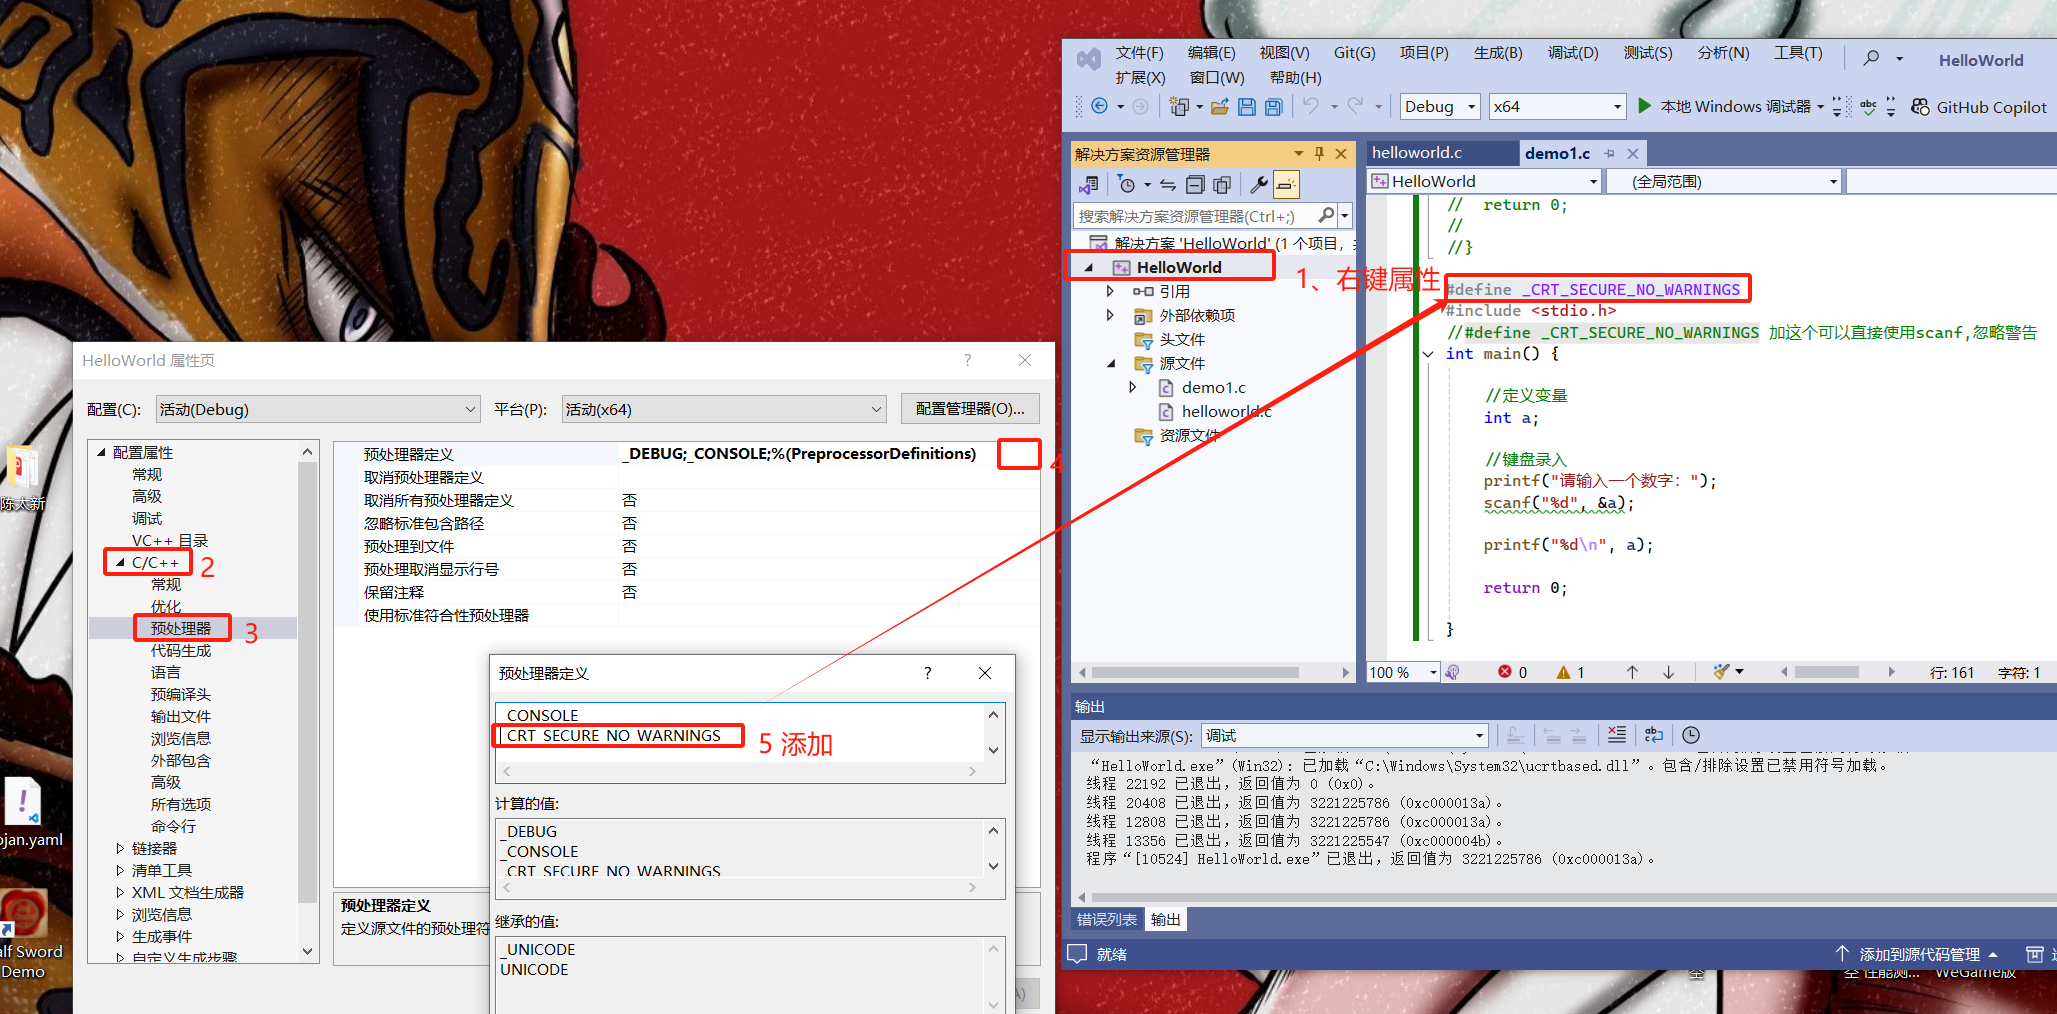The image size is (2057, 1014).
Task: Click the undo arrow icon
Action: 1311,106
